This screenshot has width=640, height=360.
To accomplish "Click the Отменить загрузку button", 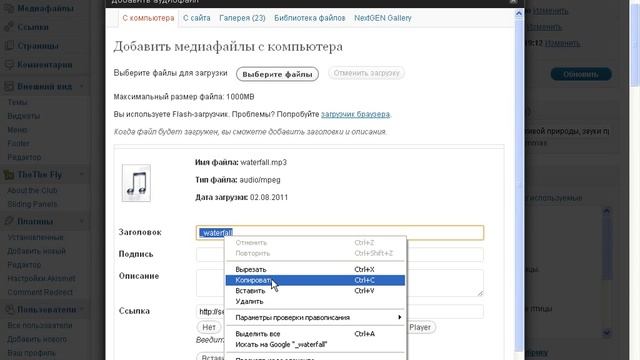I will click(x=367, y=73).
